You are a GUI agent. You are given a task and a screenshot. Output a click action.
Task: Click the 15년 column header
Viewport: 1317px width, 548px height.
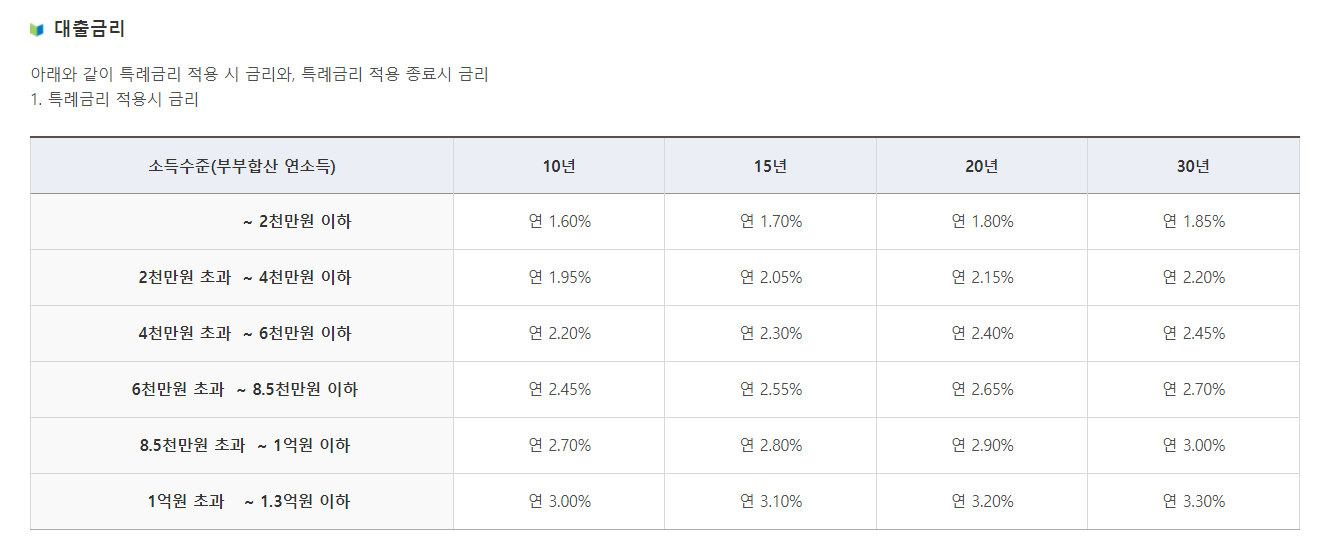[x=770, y=166]
